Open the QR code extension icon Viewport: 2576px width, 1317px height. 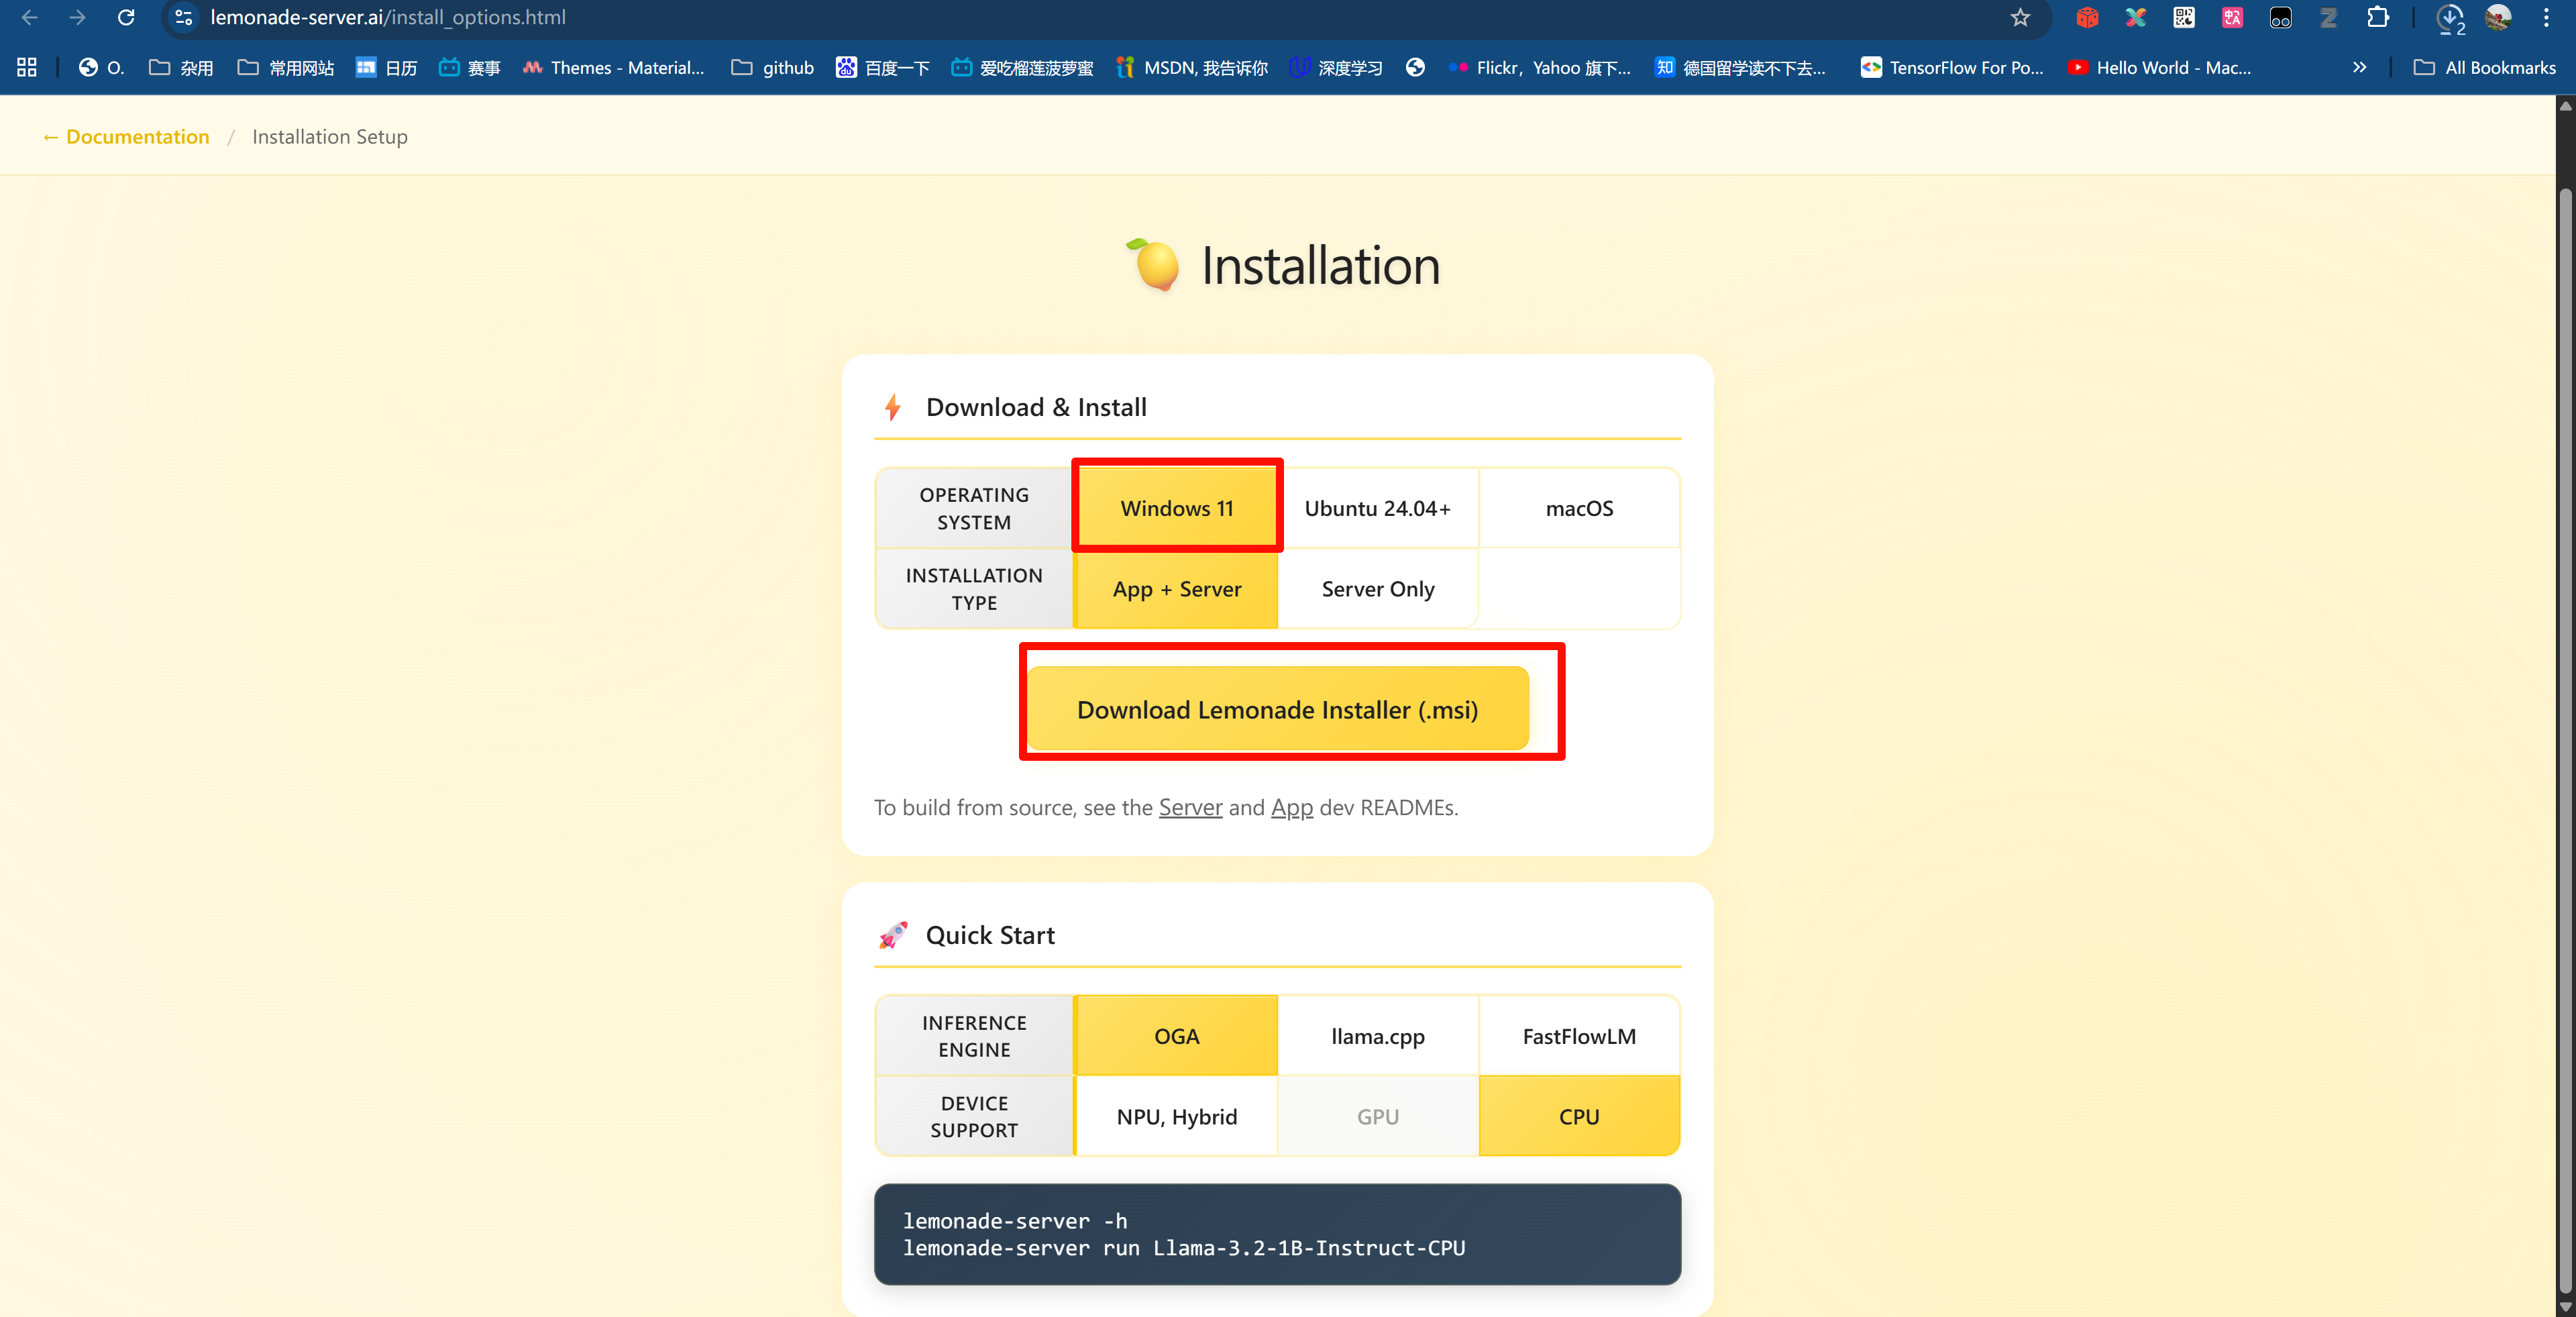click(x=2183, y=18)
